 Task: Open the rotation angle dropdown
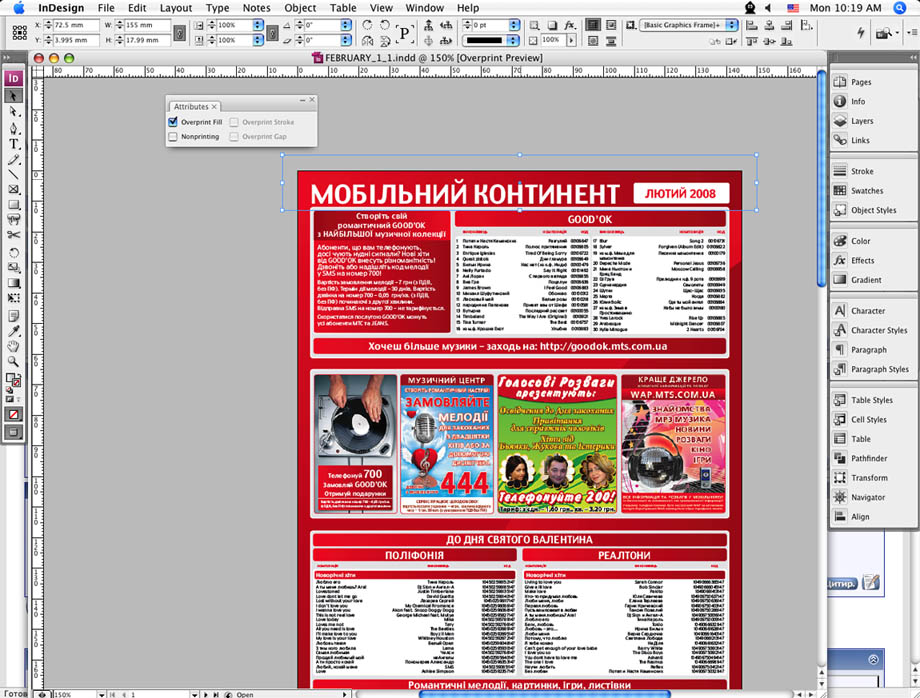pos(346,25)
